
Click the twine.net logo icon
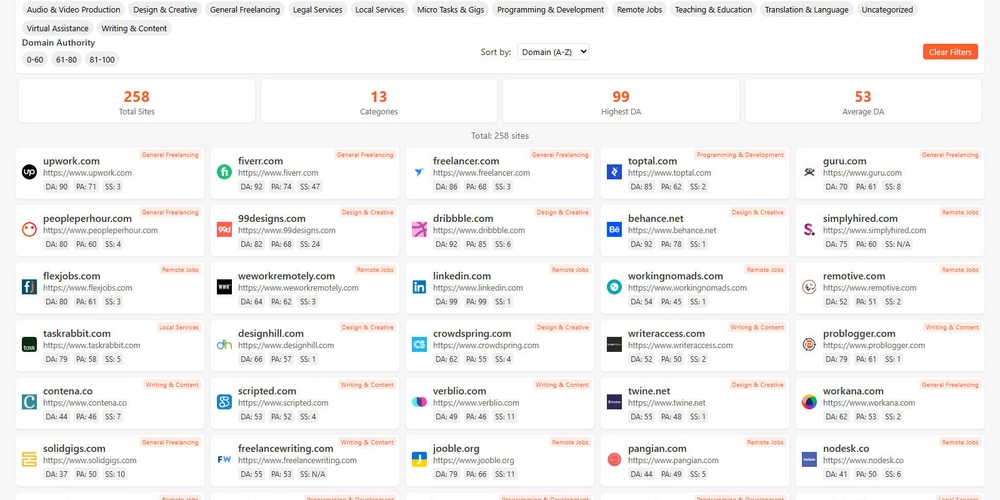(x=614, y=402)
